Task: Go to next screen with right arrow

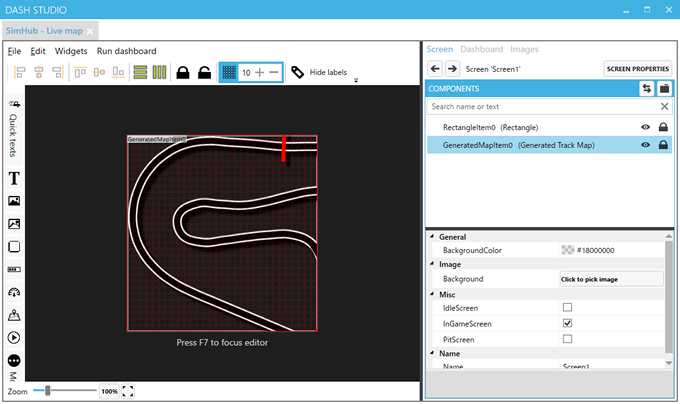Action: pyautogui.click(x=452, y=68)
